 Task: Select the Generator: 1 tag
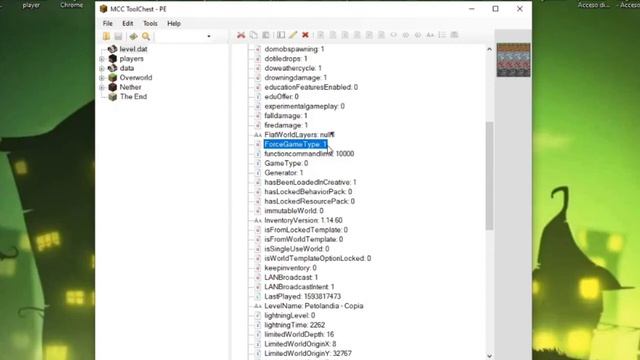284,173
